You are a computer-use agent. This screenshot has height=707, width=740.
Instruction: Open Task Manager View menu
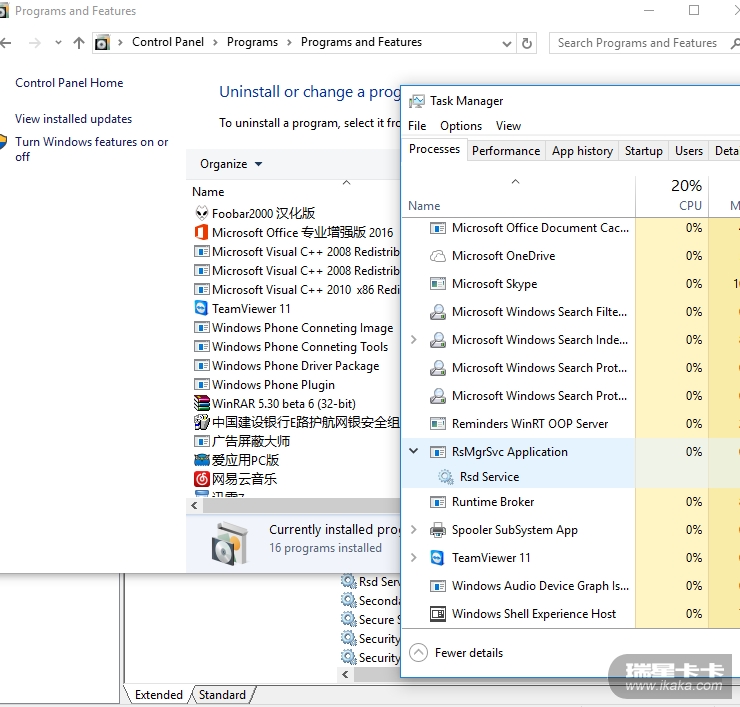(x=508, y=126)
